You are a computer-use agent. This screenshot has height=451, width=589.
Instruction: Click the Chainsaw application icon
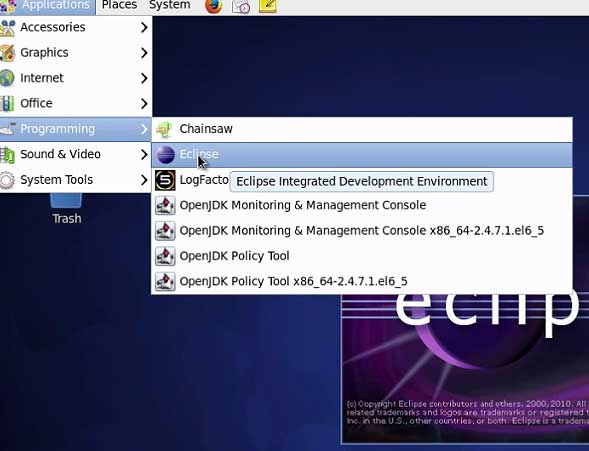[x=165, y=129]
